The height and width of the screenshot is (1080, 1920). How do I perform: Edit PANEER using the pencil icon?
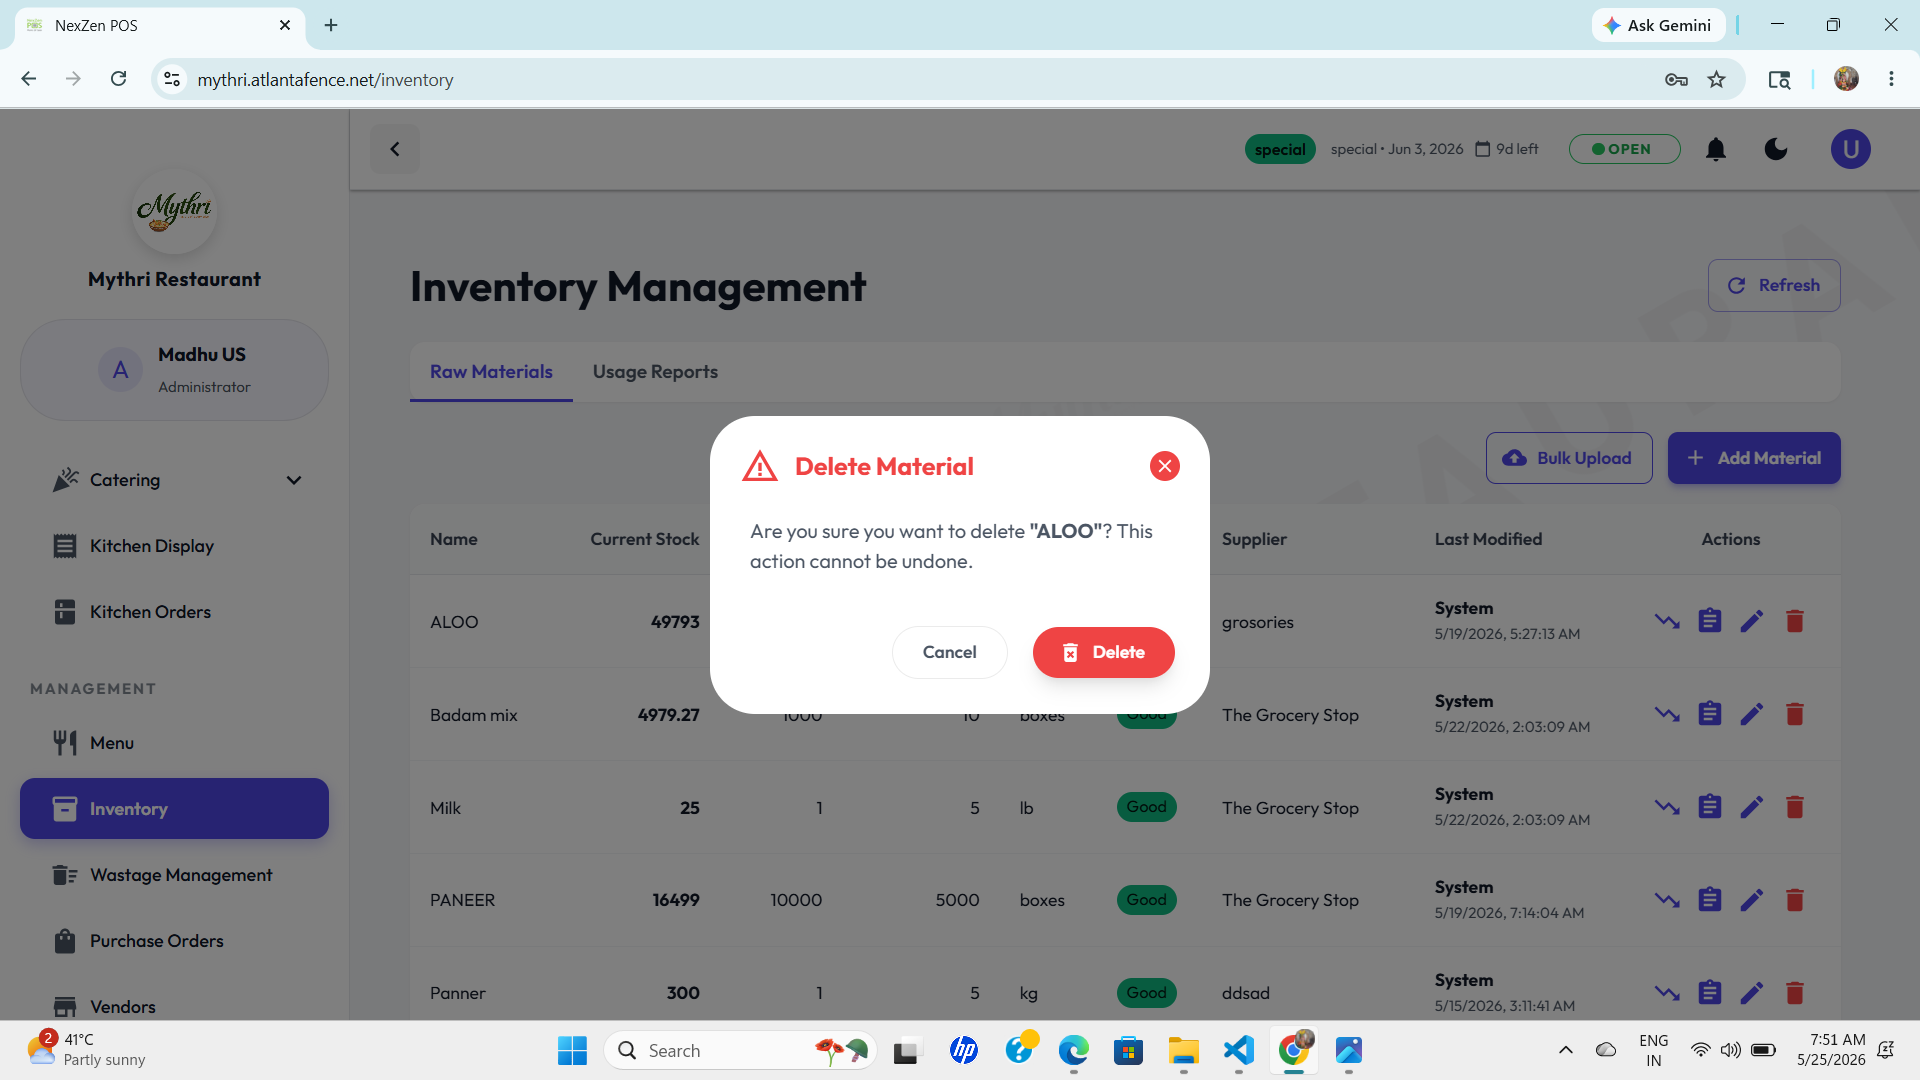1752,900
